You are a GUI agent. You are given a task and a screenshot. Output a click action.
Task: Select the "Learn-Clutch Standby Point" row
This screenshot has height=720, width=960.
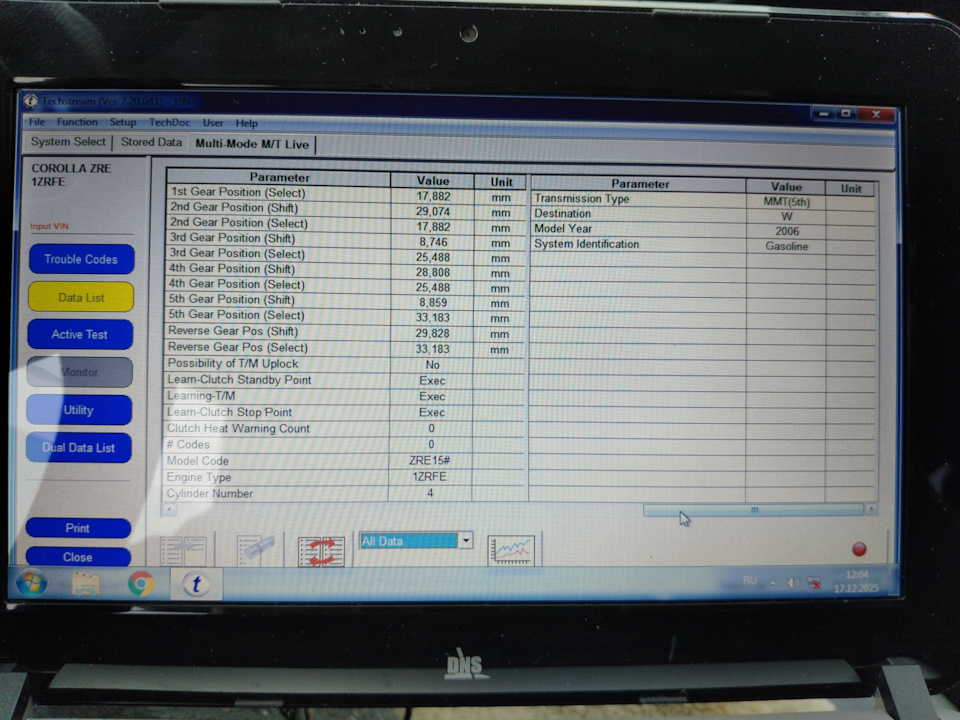[345, 380]
